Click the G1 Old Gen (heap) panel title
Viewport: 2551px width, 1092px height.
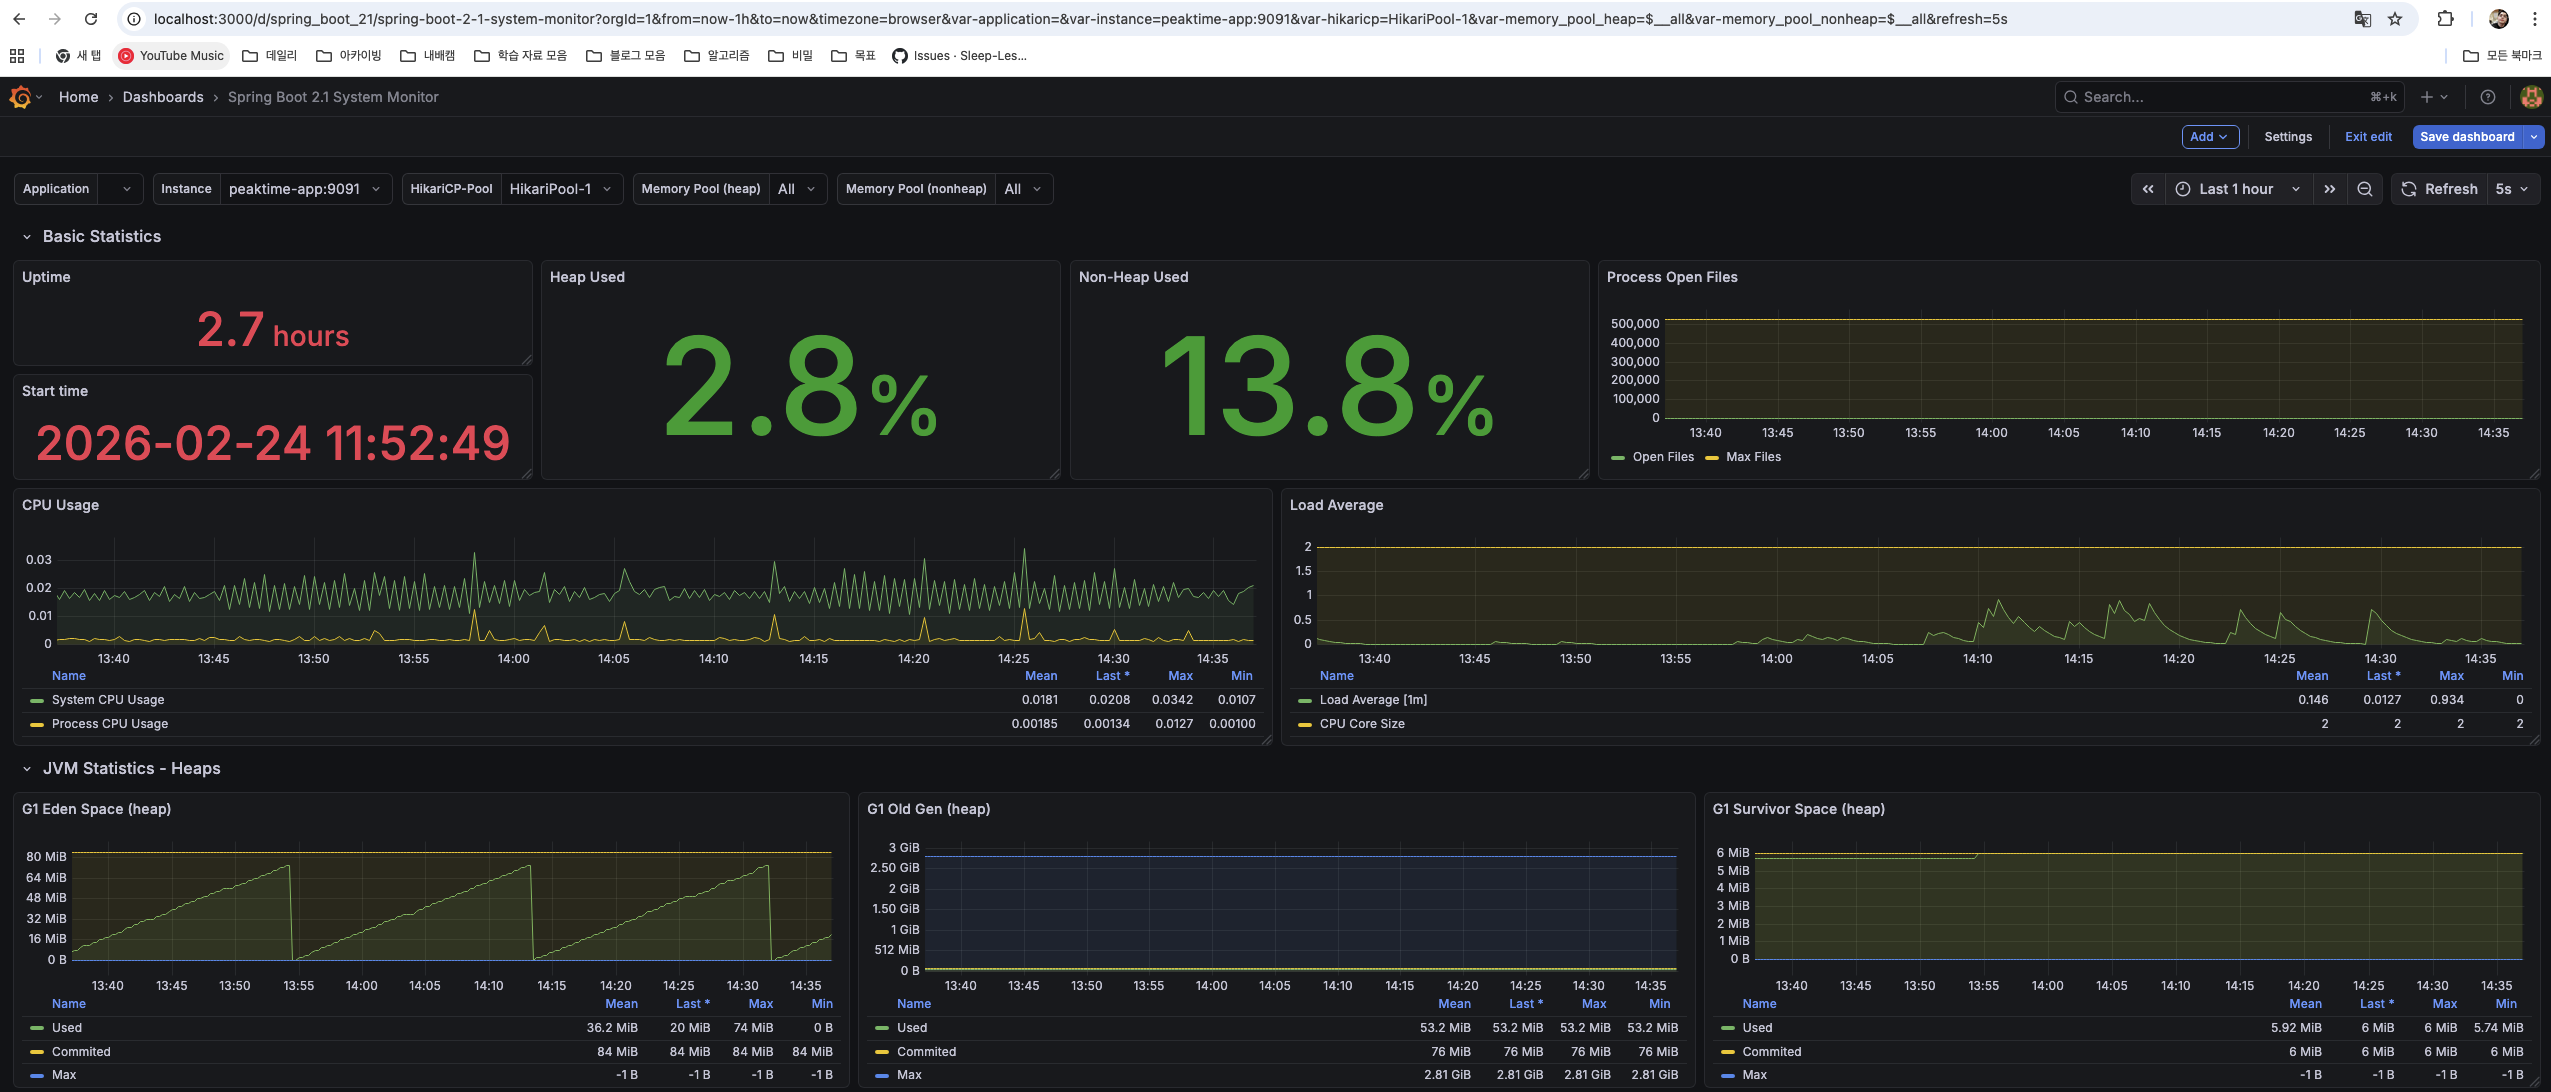[928, 809]
